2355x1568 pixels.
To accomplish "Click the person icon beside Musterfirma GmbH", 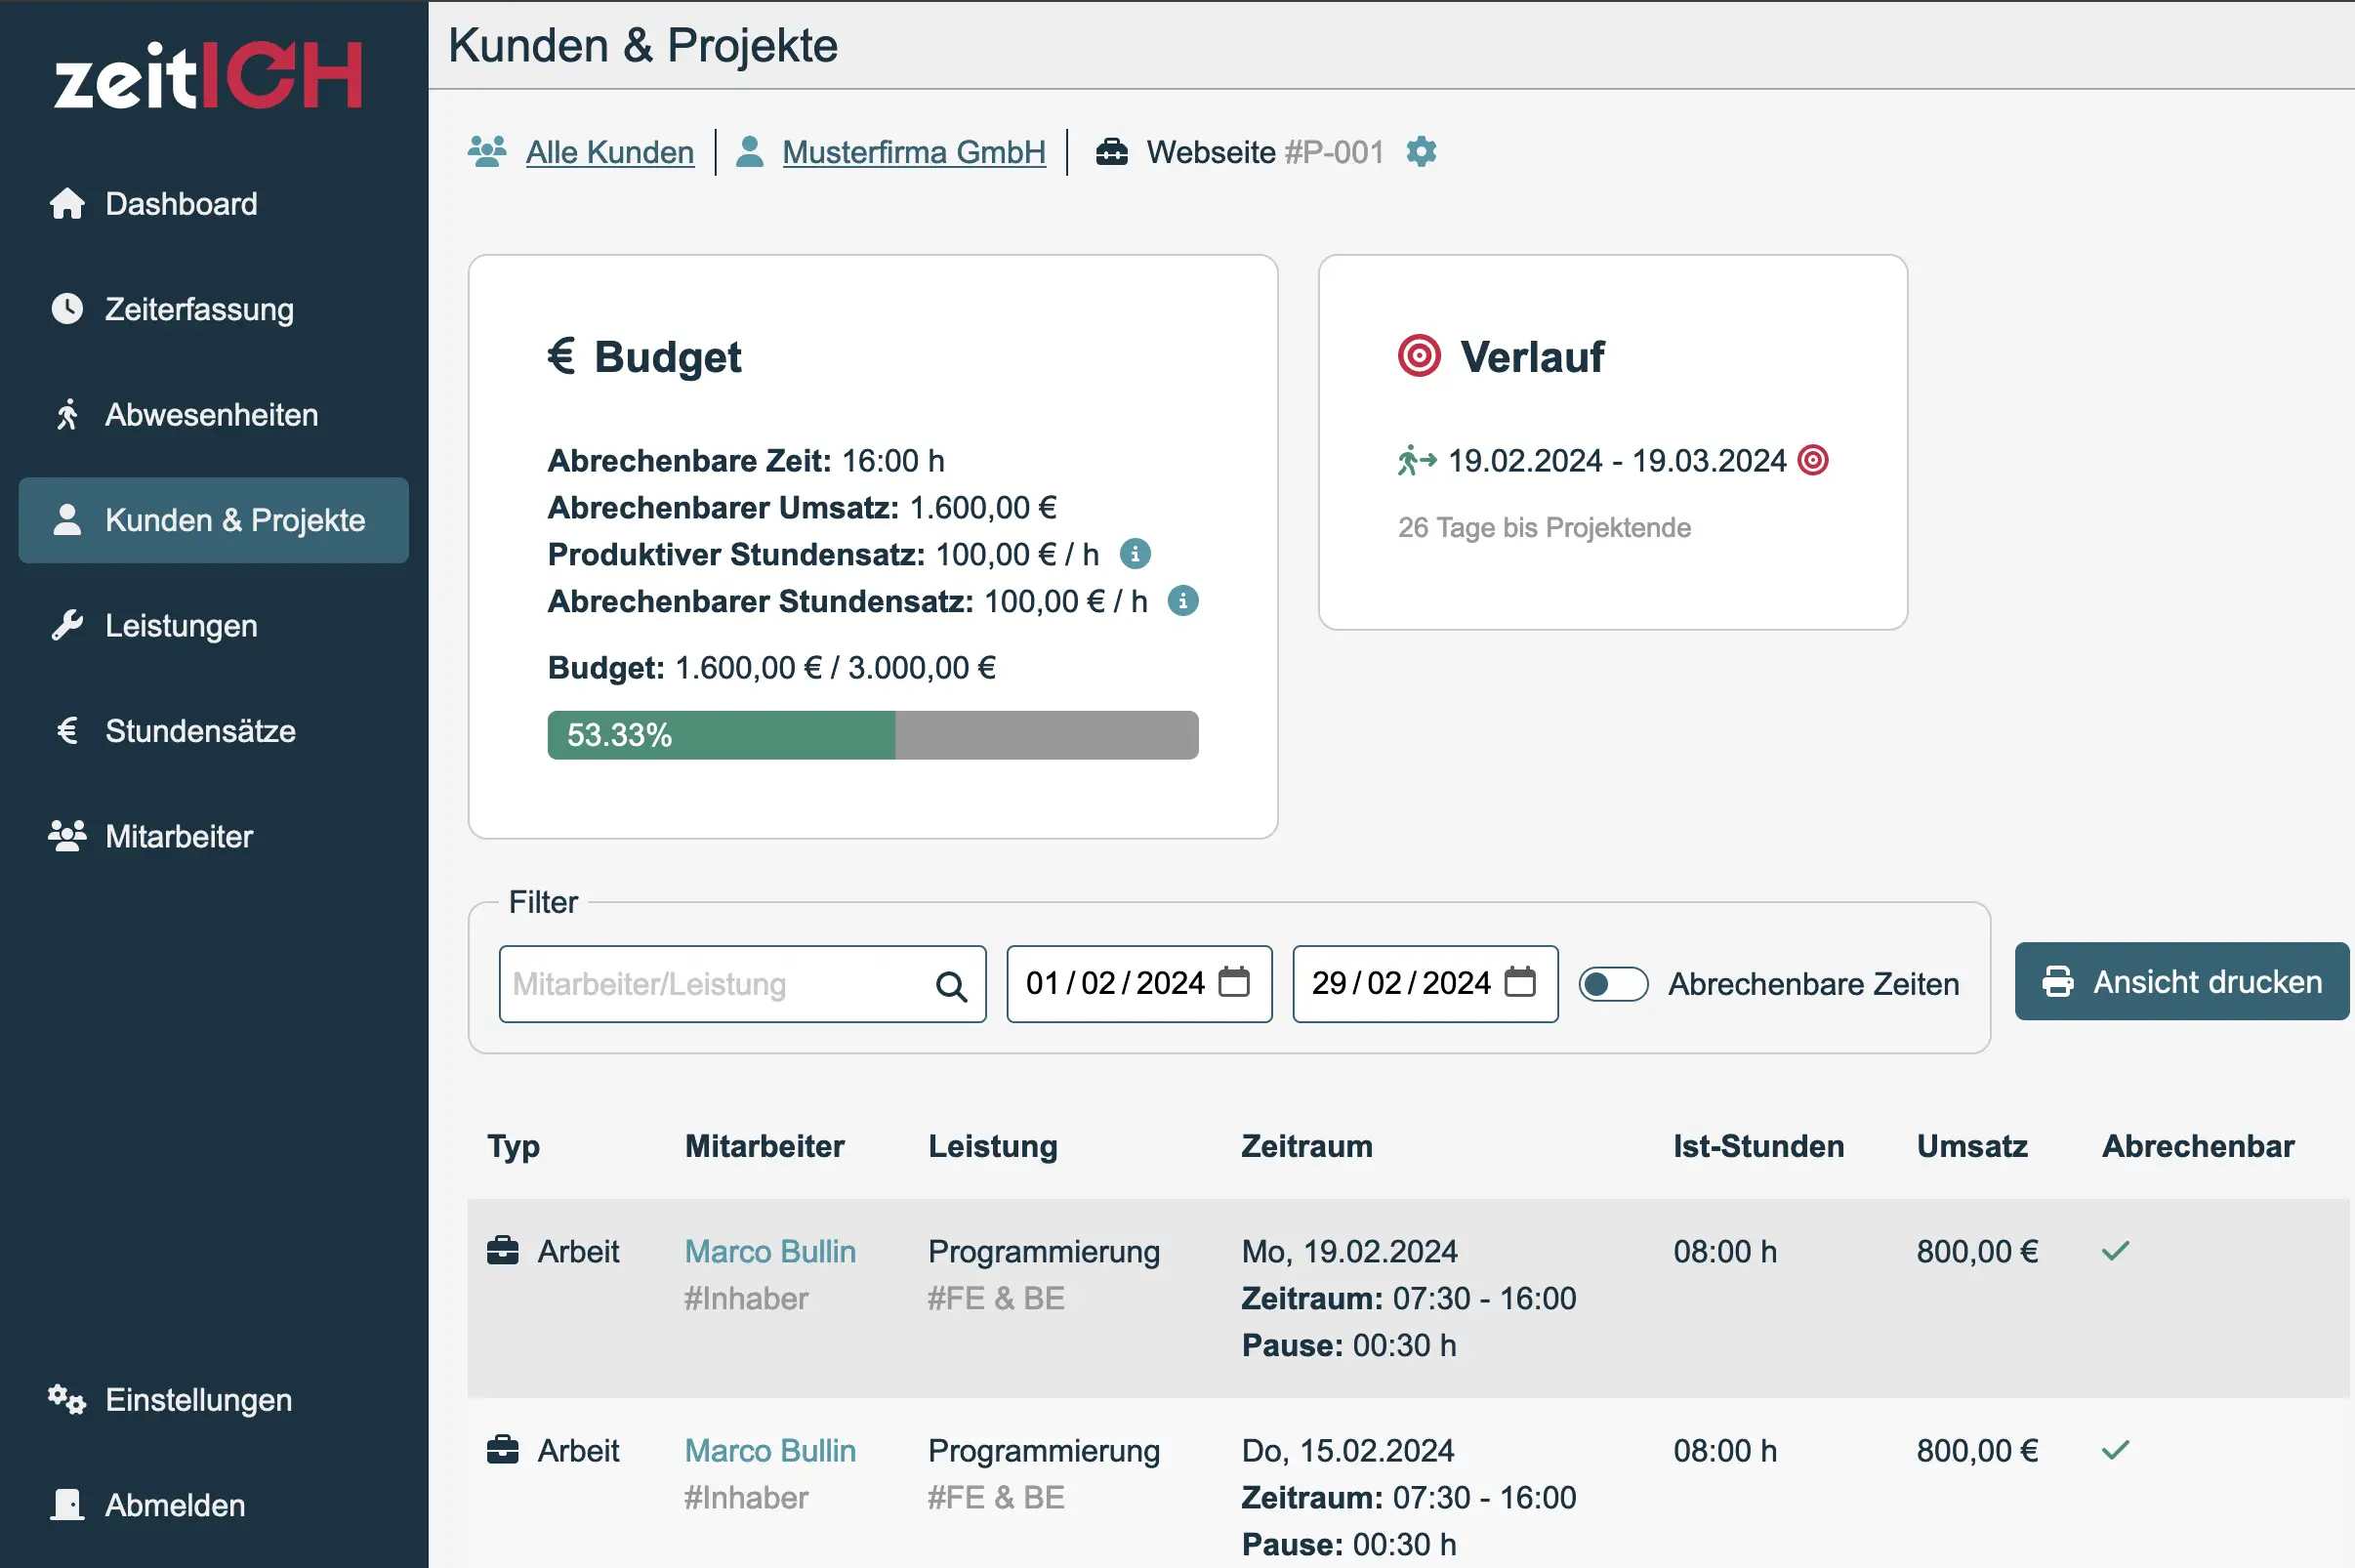I will coord(750,152).
